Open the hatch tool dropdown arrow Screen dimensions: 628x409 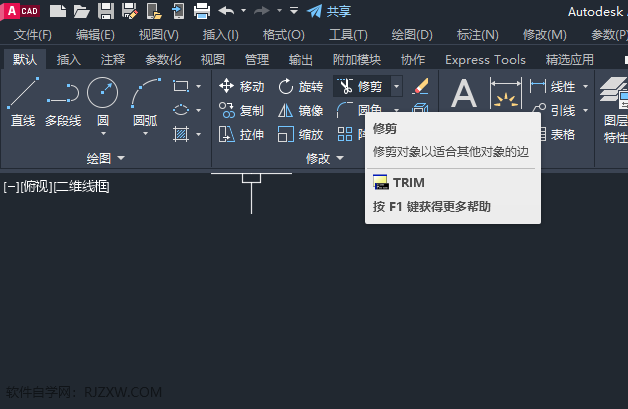click(x=199, y=134)
